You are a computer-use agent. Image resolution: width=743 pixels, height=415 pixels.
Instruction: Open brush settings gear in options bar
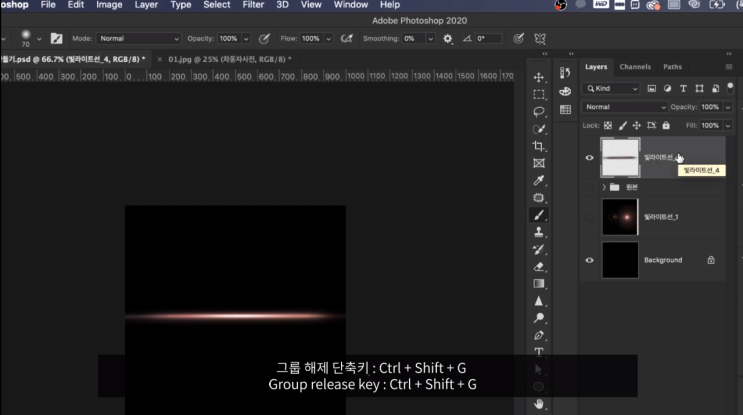pyautogui.click(x=448, y=38)
